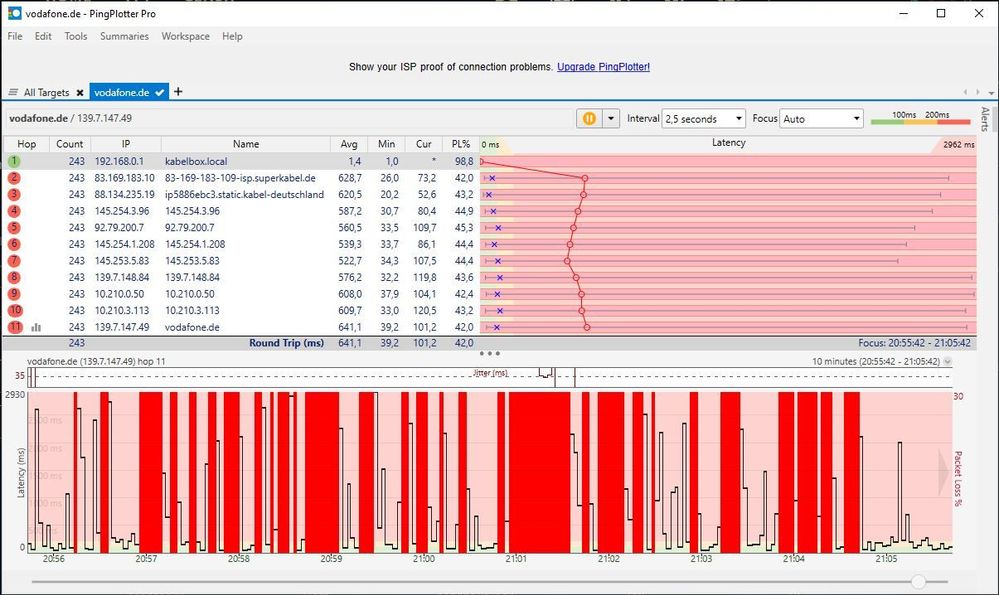The height and width of the screenshot is (595, 999).
Task: Close the All Targets tab with its X
Action: coord(80,92)
